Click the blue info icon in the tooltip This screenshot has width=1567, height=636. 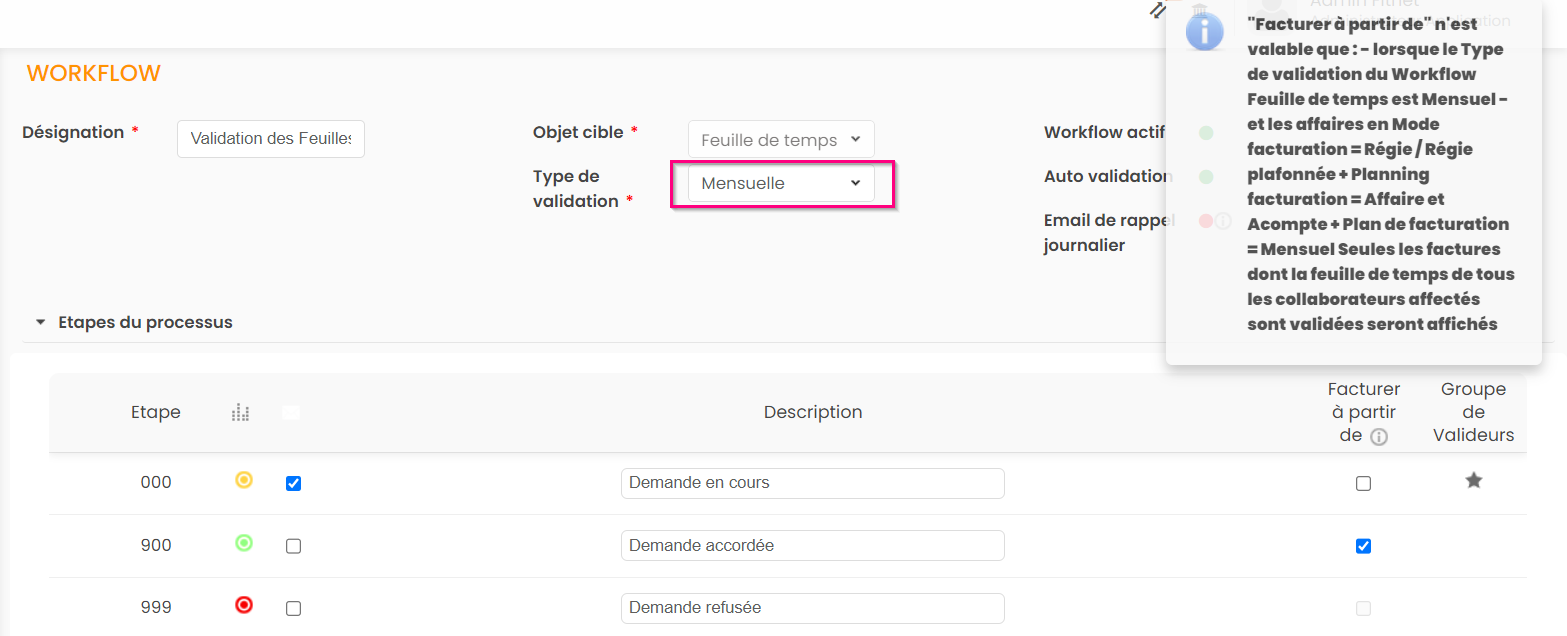click(1204, 31)
